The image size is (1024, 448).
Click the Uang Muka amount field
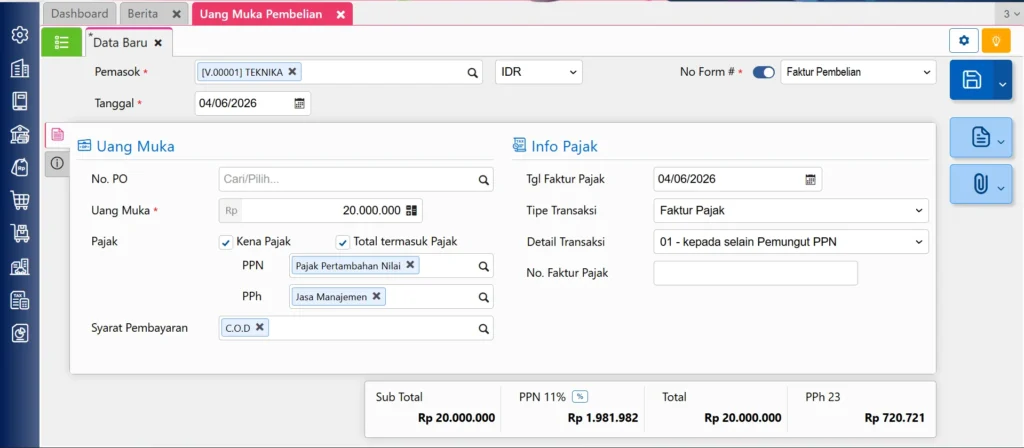click(x=321, y=210)
